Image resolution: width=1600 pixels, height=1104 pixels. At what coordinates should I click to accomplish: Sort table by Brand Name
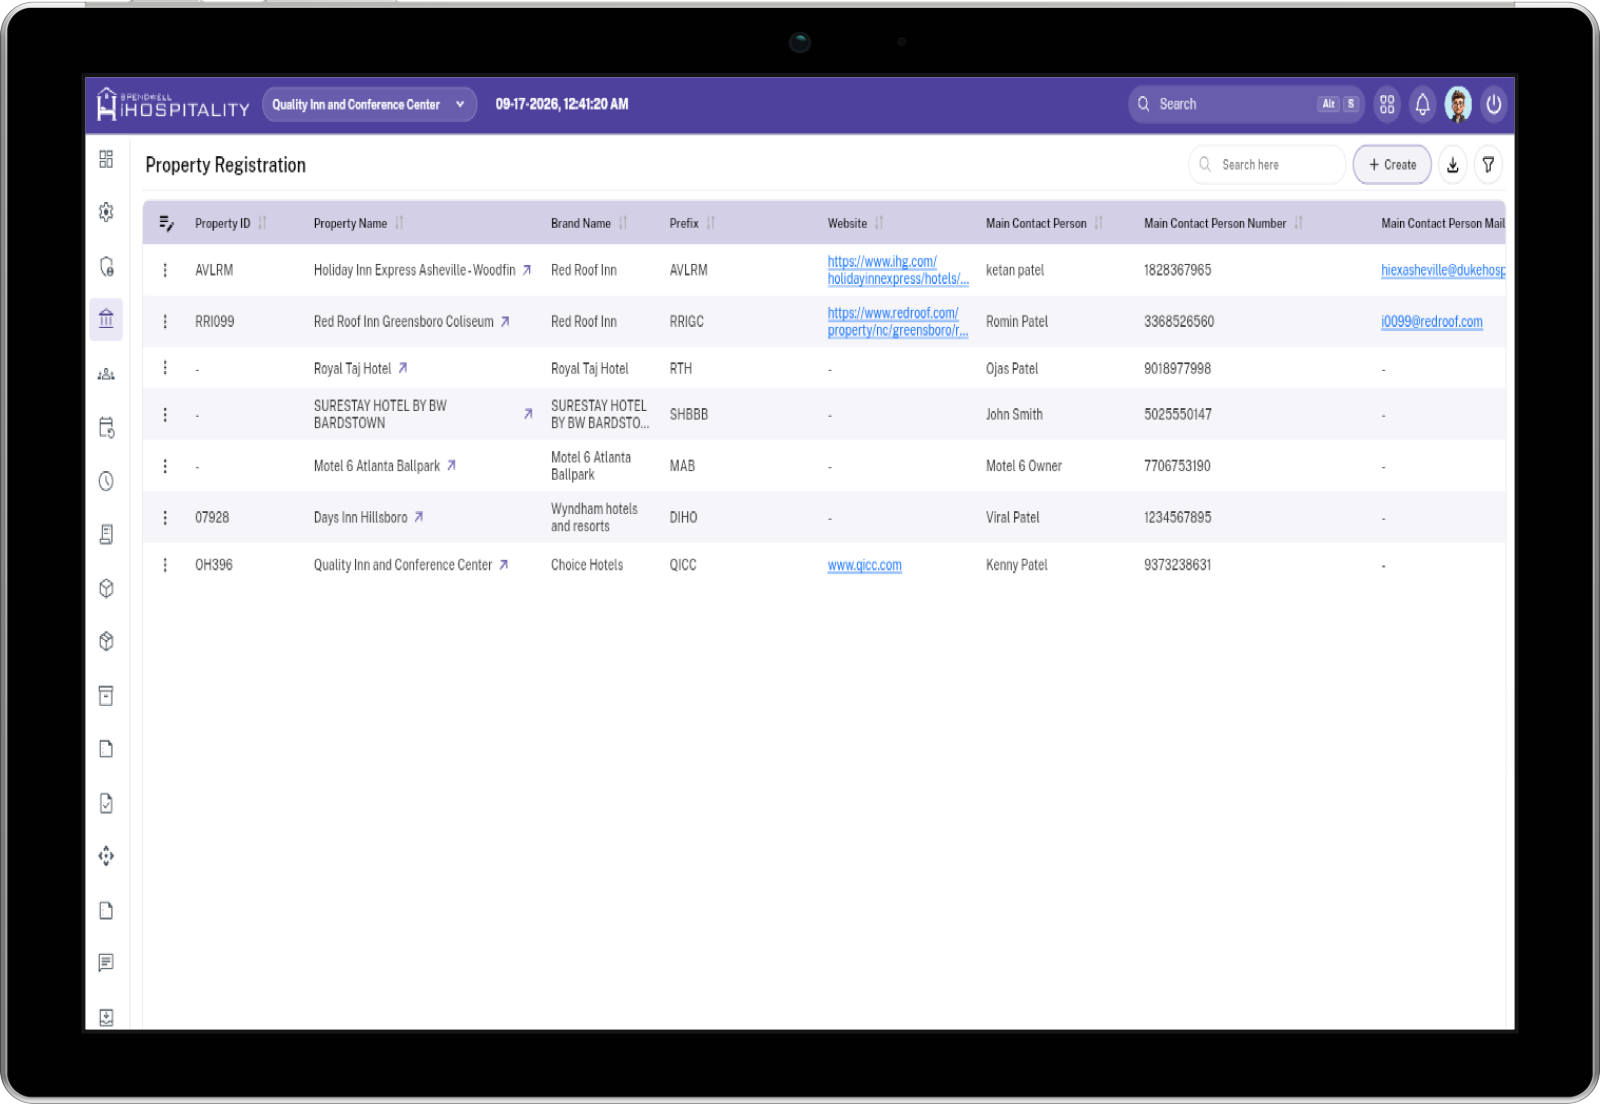623,223
